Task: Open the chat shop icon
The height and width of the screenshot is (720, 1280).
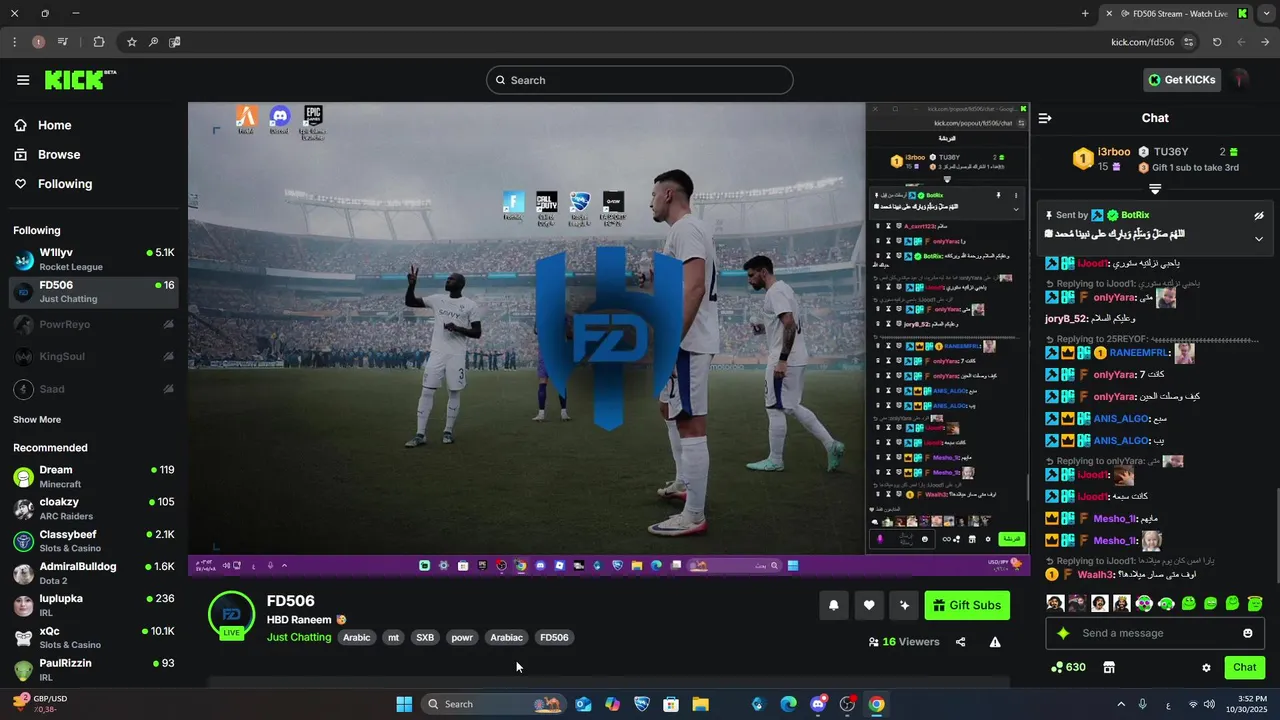Action: click(1108, 667)
